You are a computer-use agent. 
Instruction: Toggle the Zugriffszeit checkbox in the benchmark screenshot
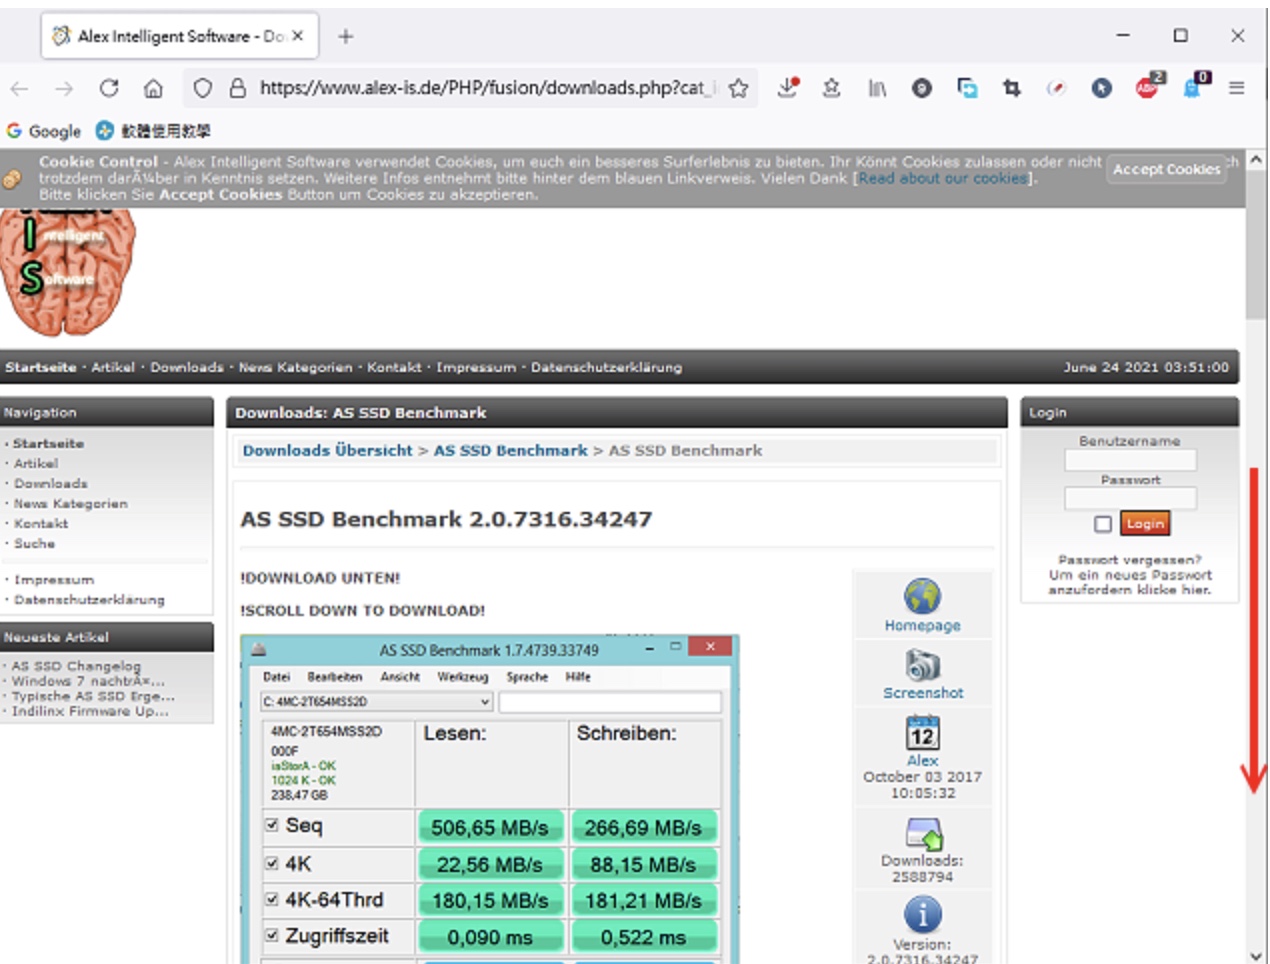[x=271, y=935]
